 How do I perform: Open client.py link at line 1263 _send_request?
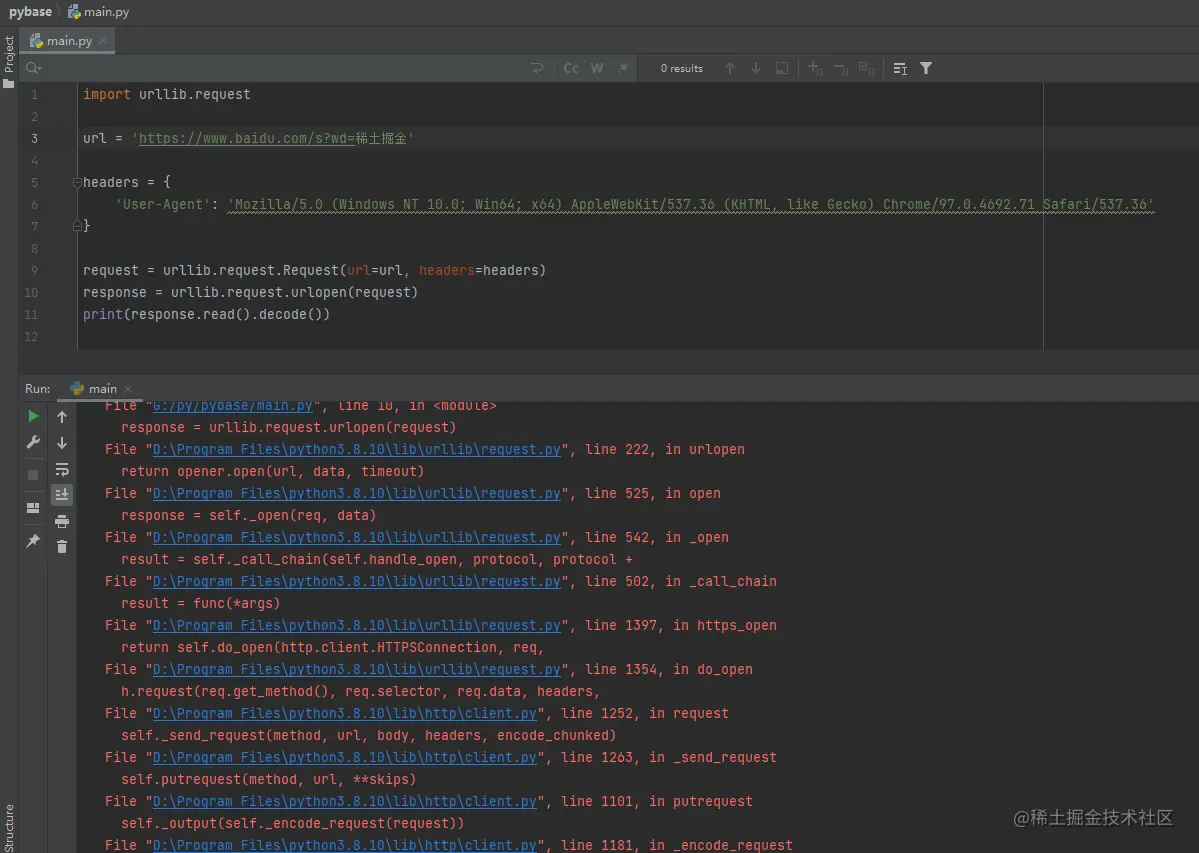pos(345,757)
